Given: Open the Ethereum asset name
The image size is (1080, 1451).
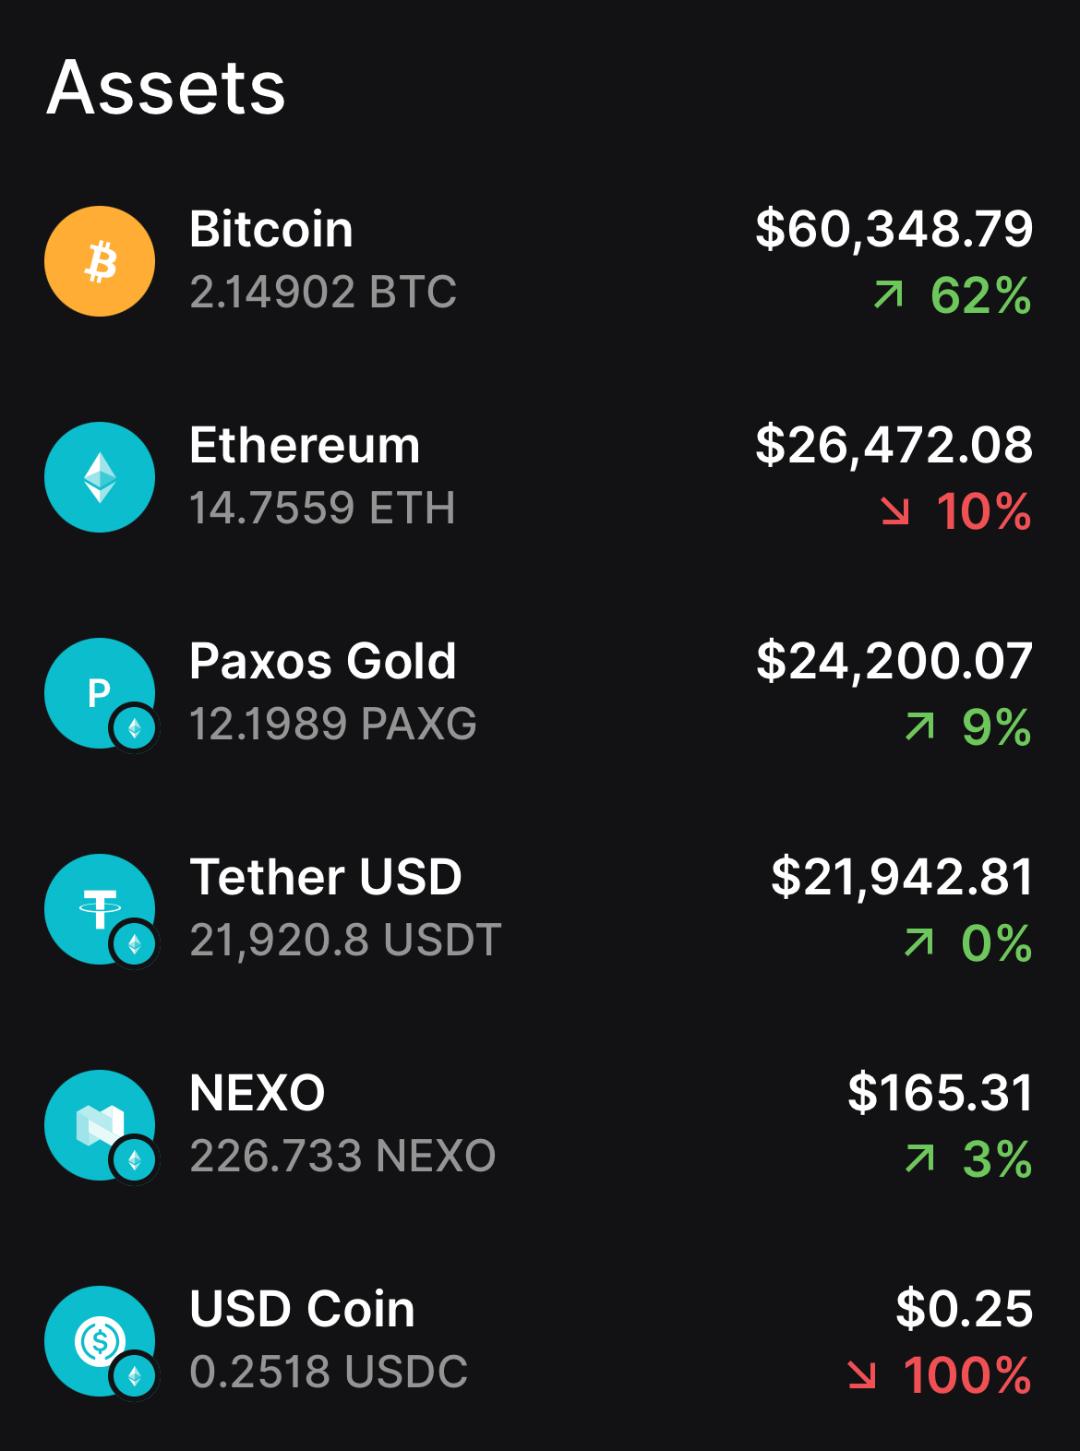Looking at the screenshot, I should point(304,445).
